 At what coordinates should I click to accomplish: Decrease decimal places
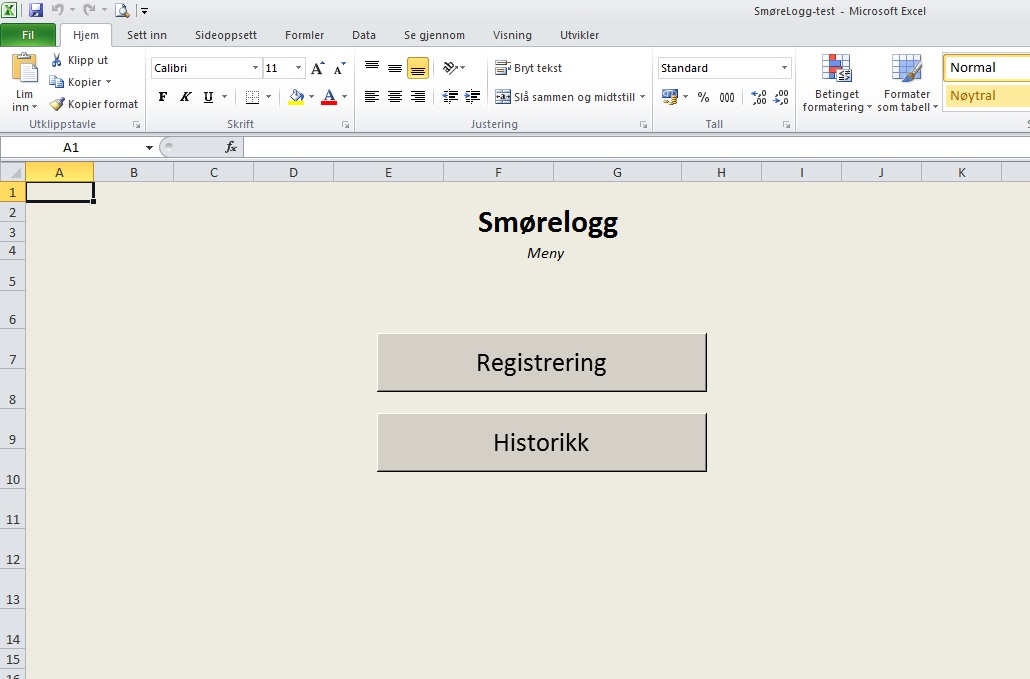click(x=781, y=97)
